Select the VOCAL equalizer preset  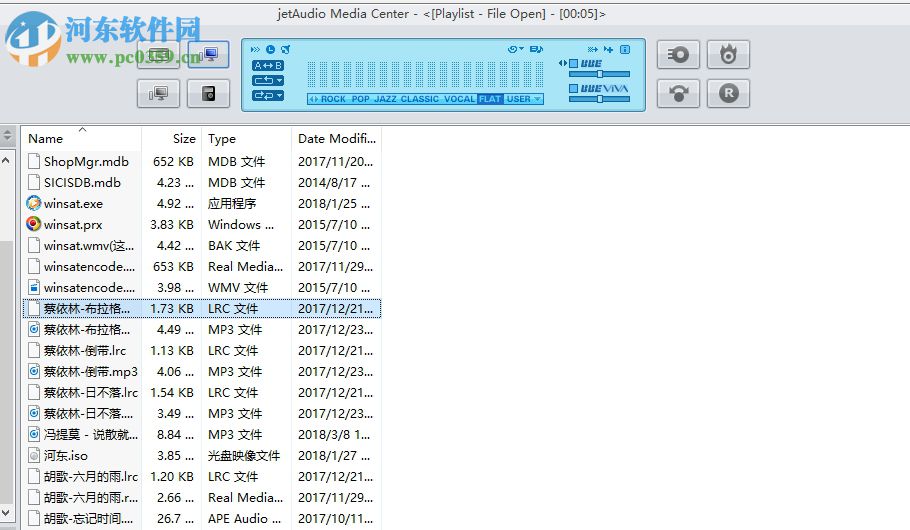click(460, 99)
